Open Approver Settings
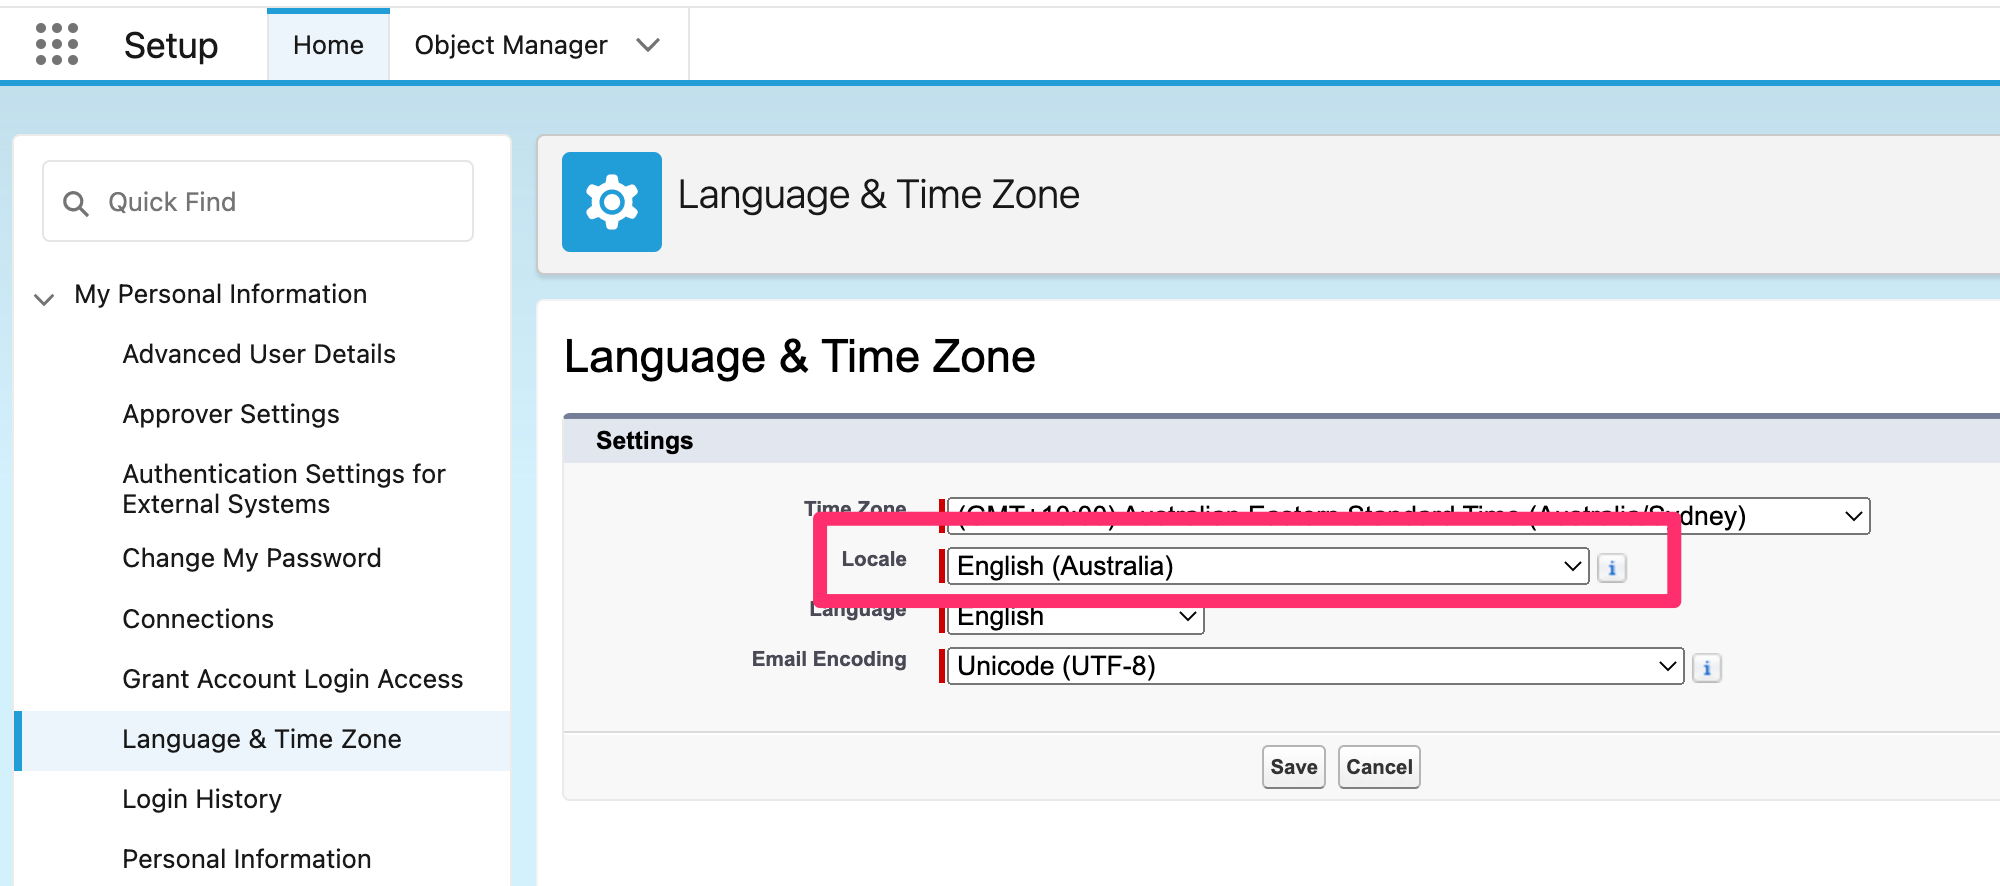Image resolution: width=2000 pixels, height=886 pixels. coord(231,414)
